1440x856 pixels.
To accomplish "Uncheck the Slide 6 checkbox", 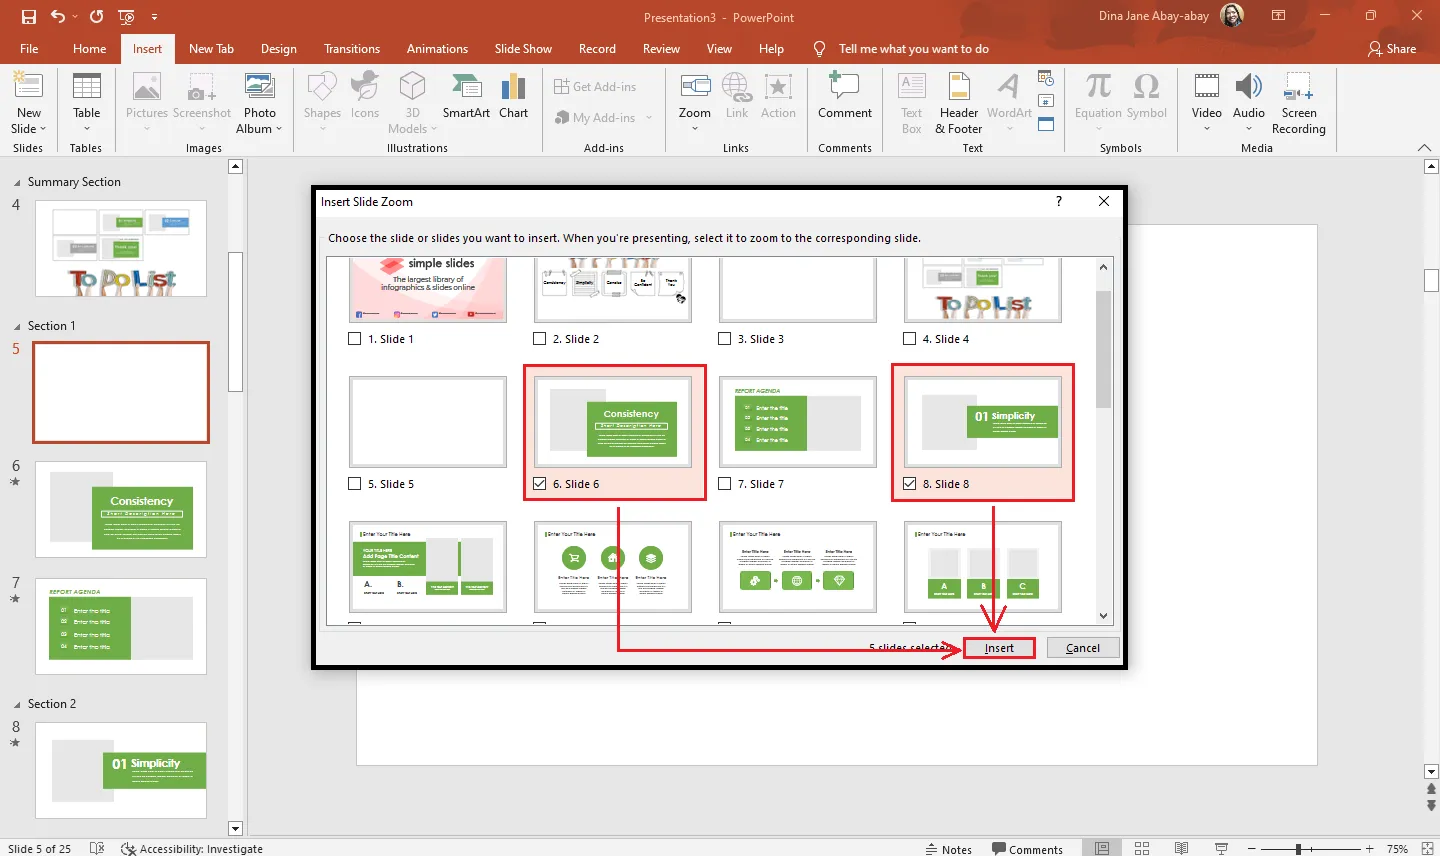I will (540, 484).
